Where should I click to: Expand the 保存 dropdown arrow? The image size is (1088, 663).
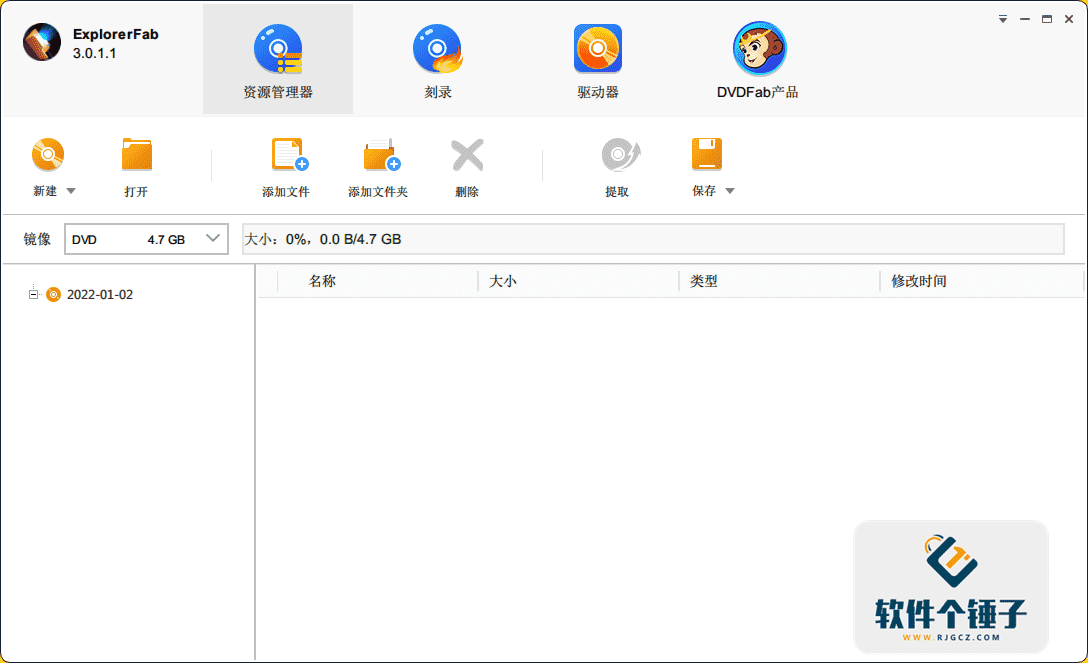click(731, 191)
